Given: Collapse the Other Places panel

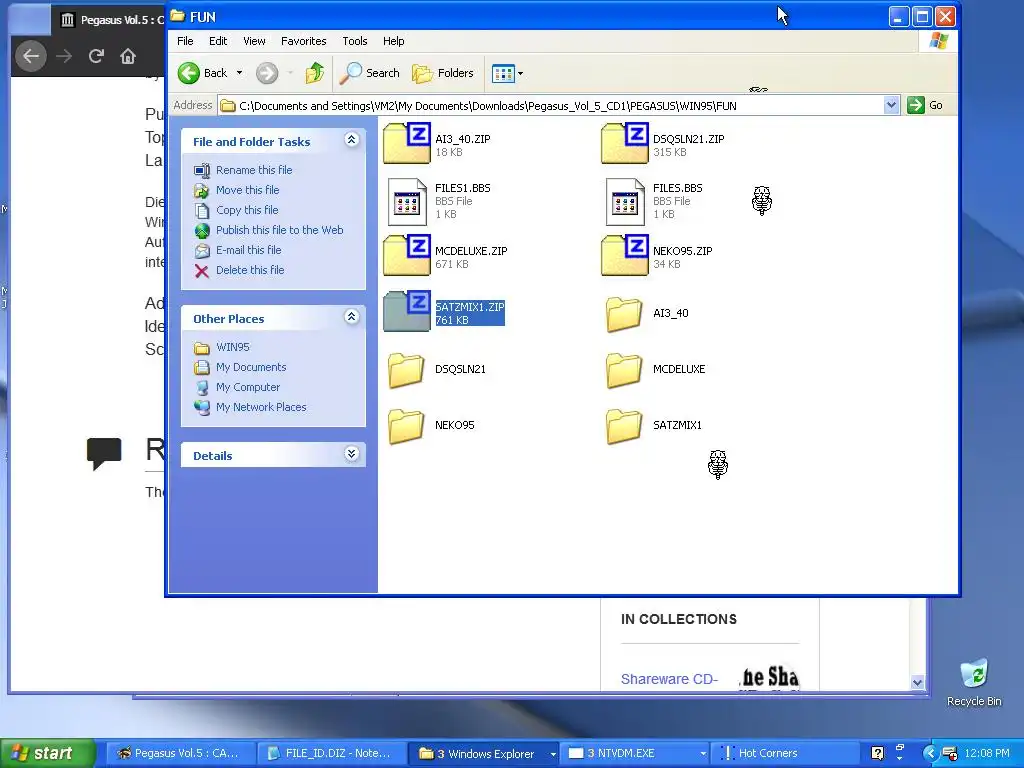Looking at the screenshot, I should point(351,317).
